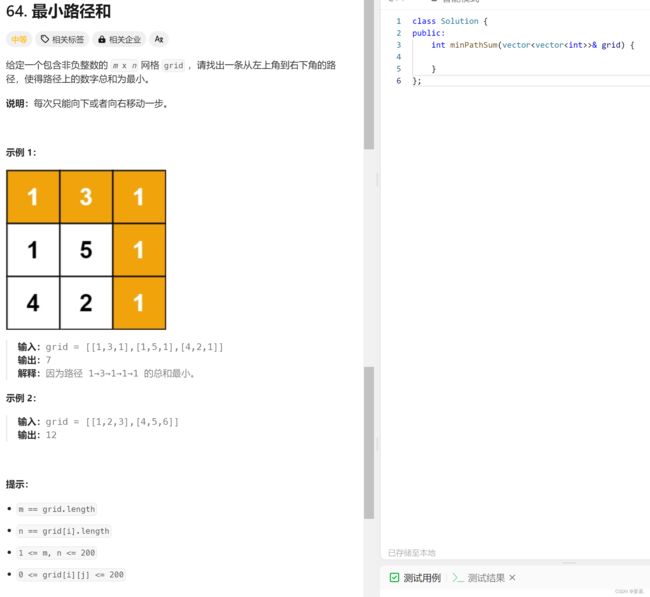The image size is (650, 597).
Task: Click the inline grid code tag in description
Action: (x=173, y=66)
